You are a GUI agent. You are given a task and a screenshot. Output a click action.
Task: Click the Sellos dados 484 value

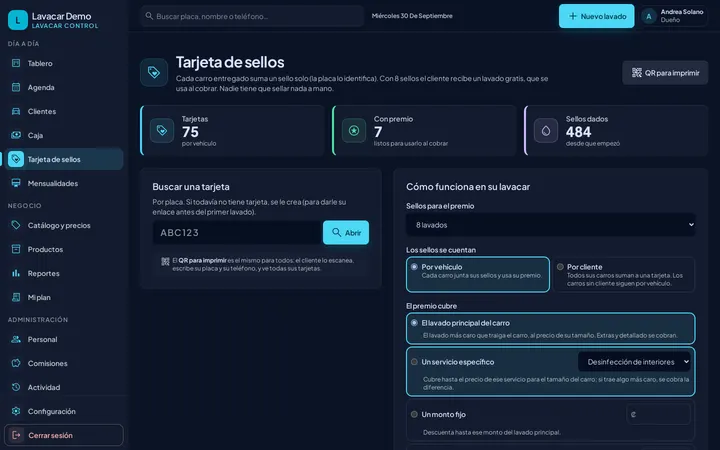578,132
